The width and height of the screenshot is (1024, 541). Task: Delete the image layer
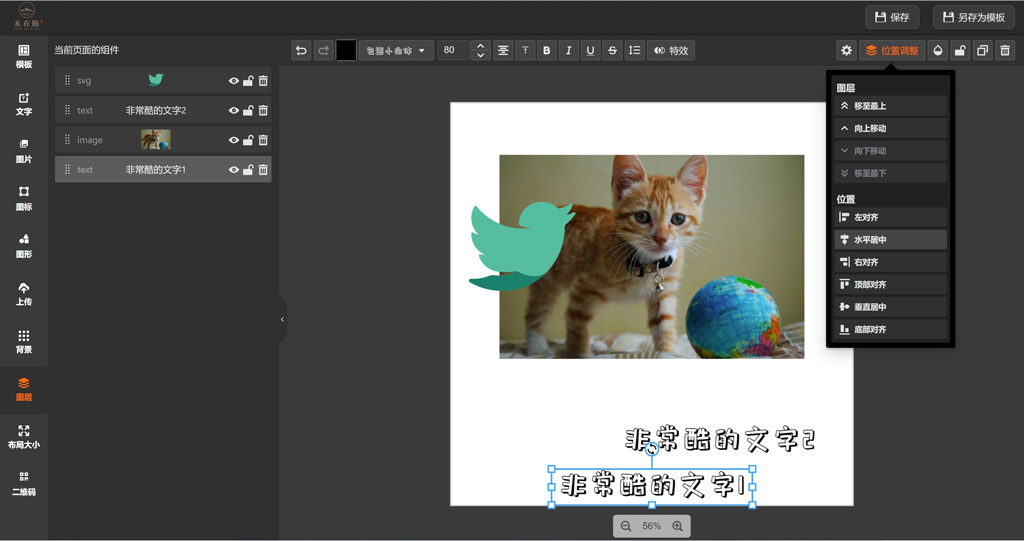(x=263, y=140)
